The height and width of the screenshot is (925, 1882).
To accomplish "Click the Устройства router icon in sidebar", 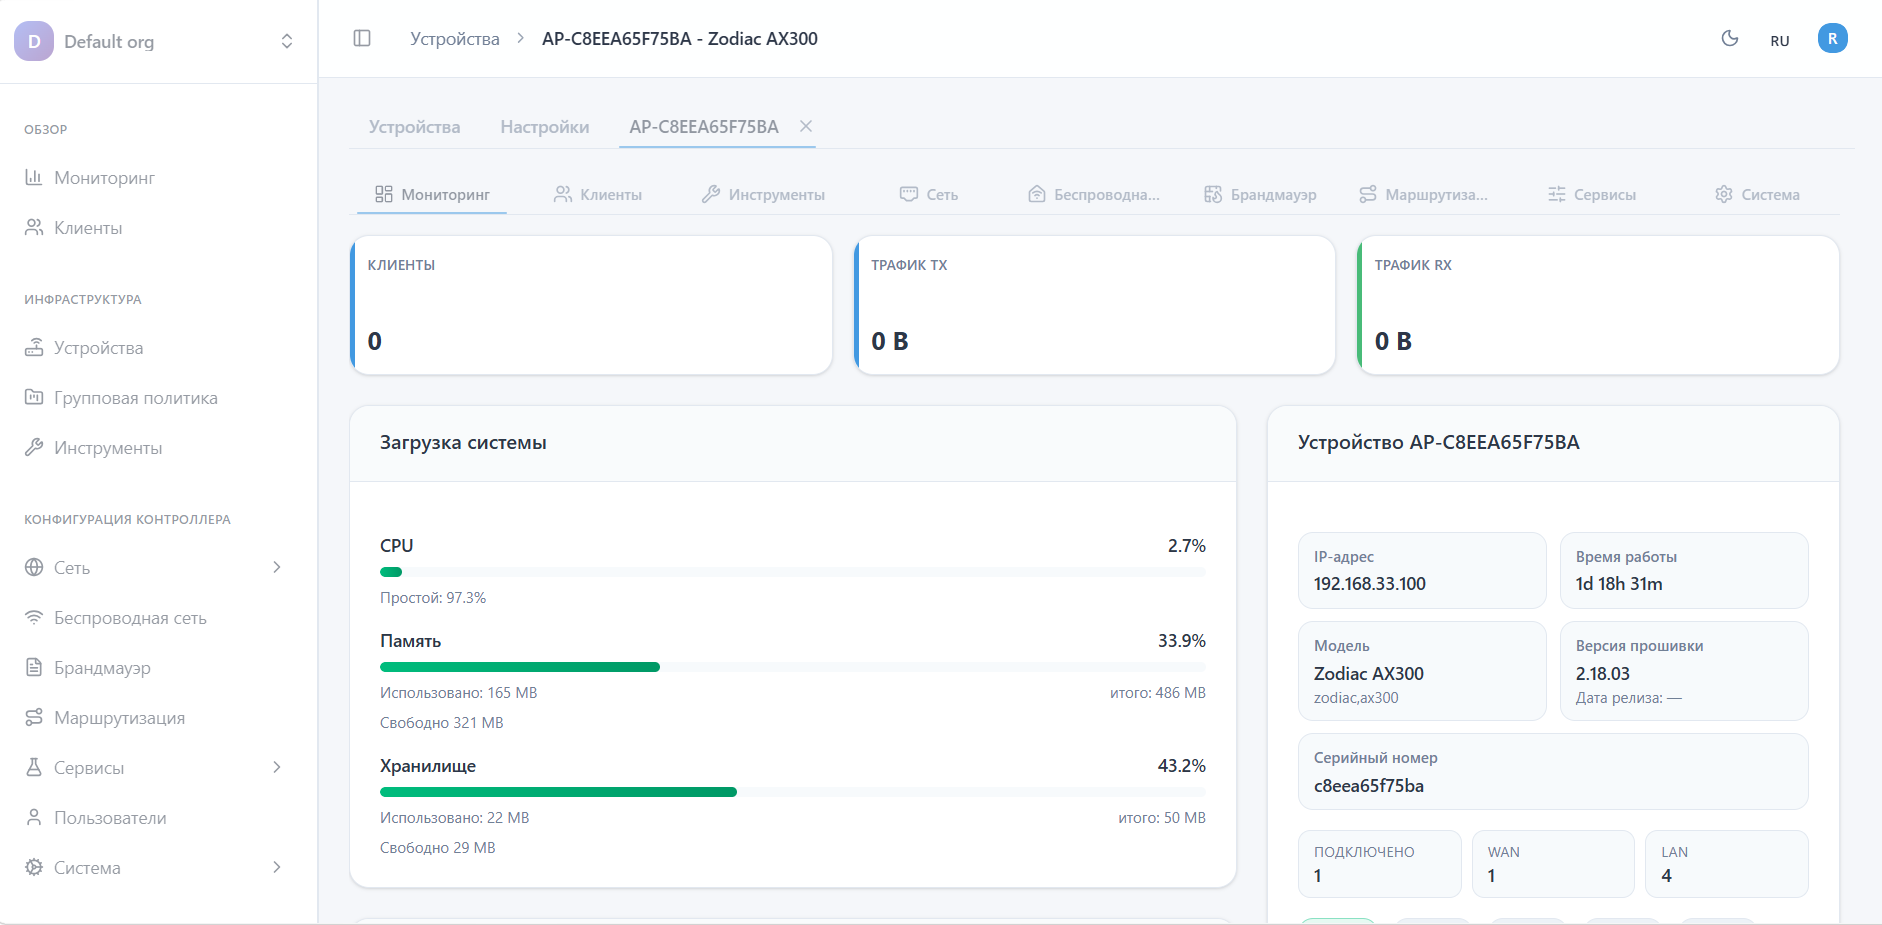I will click(x=34, y=347).
